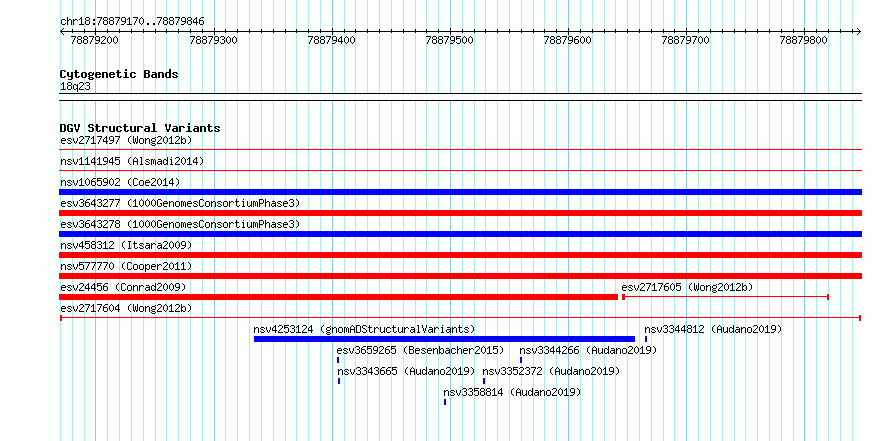Click small blue marker under esv3659265

tap(338, 360)
